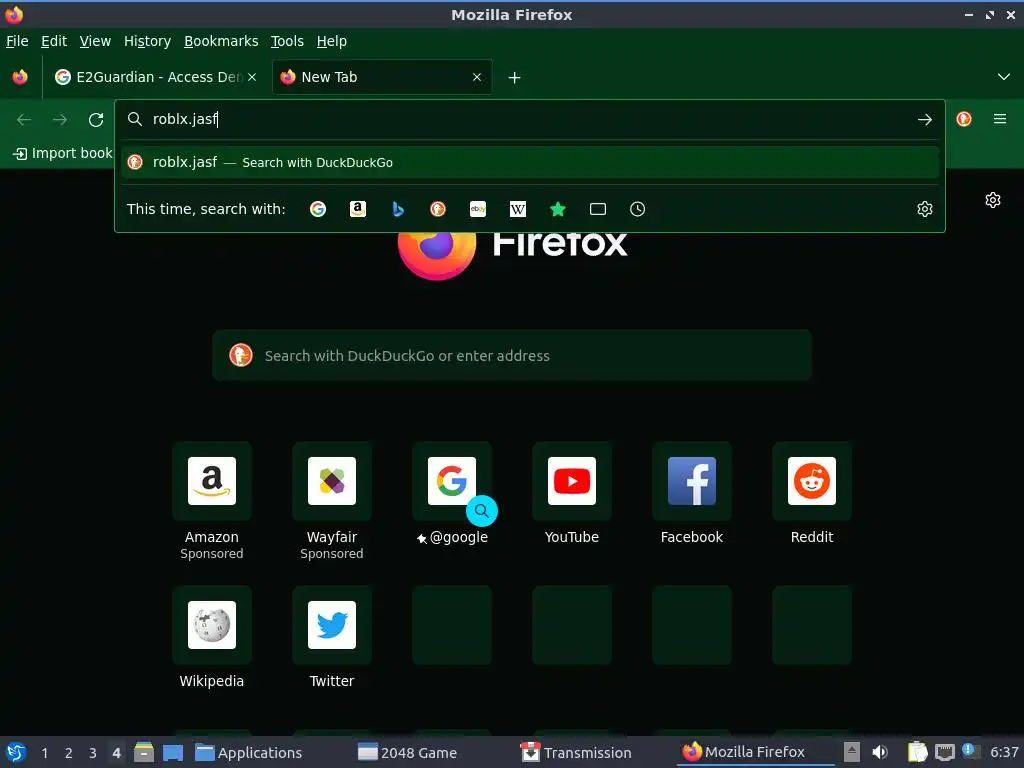Click Import bookmarks toolbar button
The height and width of the screenshot is (768, 1024).
tap(63, 153)
